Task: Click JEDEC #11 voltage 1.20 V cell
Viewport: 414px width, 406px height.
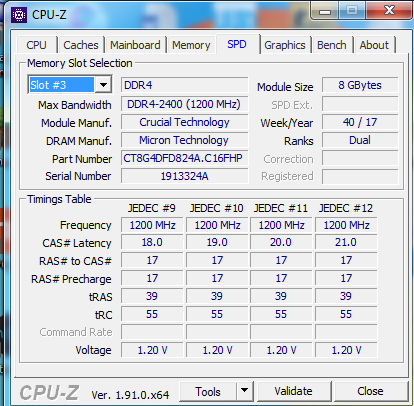Action: (281, 350)
